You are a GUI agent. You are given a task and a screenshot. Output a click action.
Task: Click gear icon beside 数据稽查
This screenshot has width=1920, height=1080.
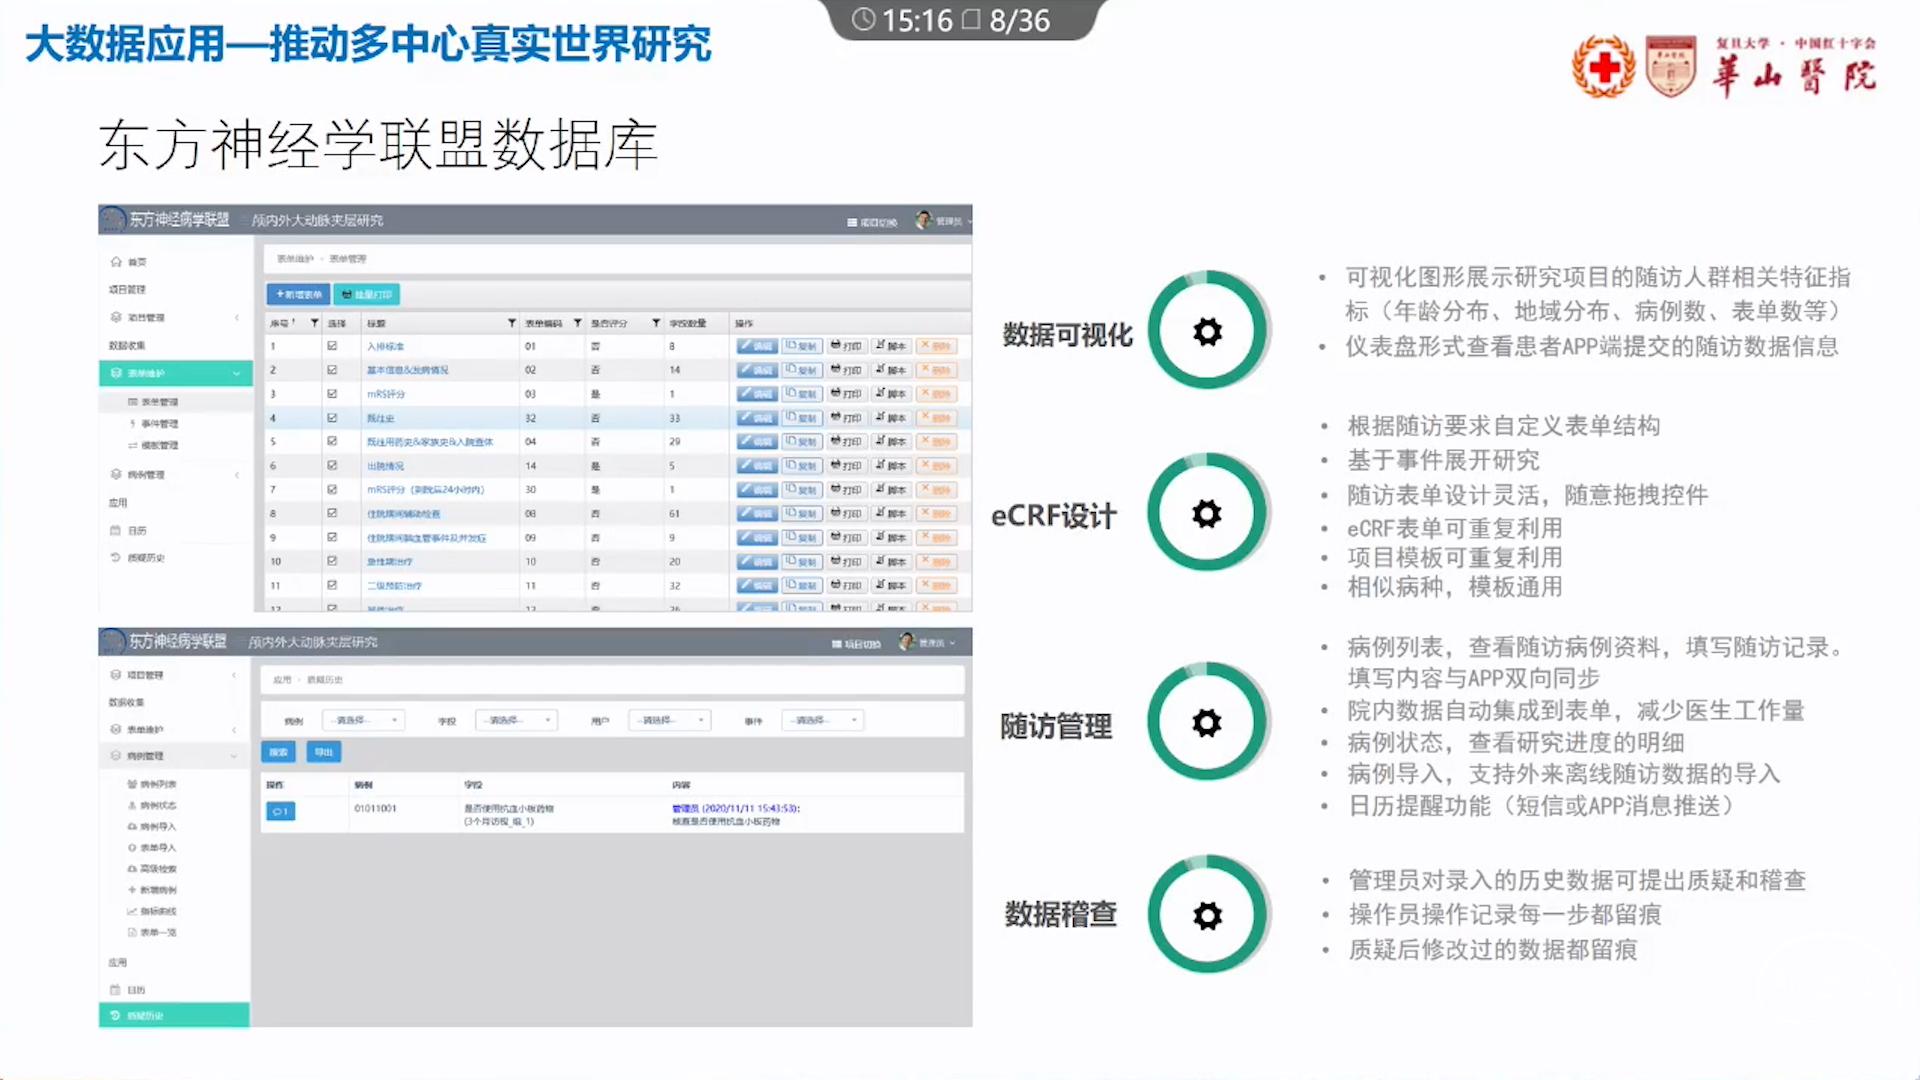(x=1207, y=915)
